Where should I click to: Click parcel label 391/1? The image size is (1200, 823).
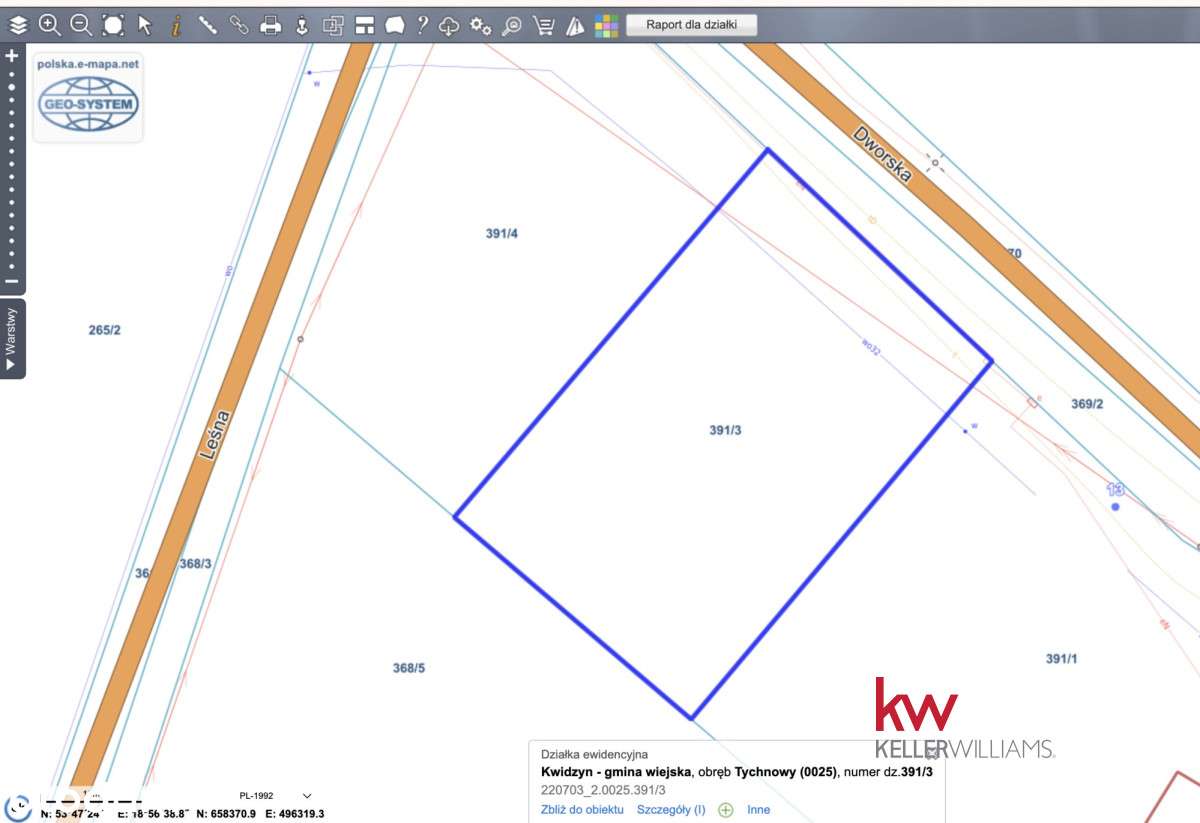tap(1061, 659)
